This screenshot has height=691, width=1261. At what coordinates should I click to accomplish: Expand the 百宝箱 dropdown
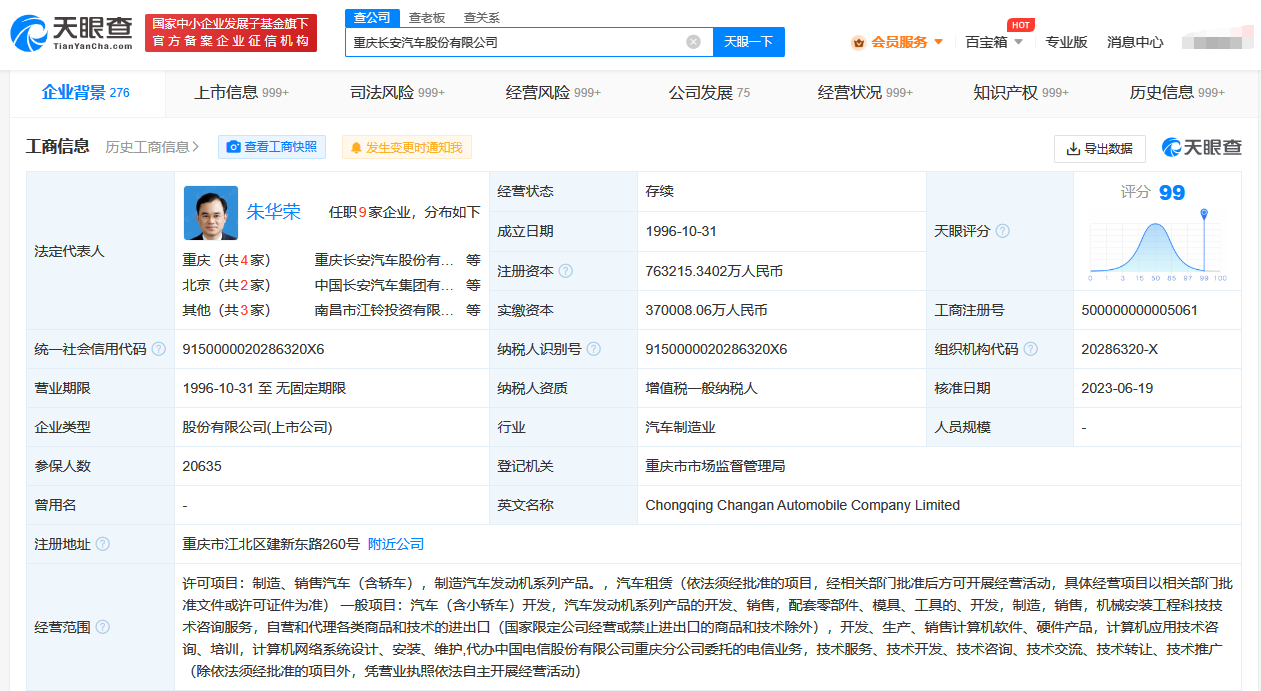[x=994, y=42]
